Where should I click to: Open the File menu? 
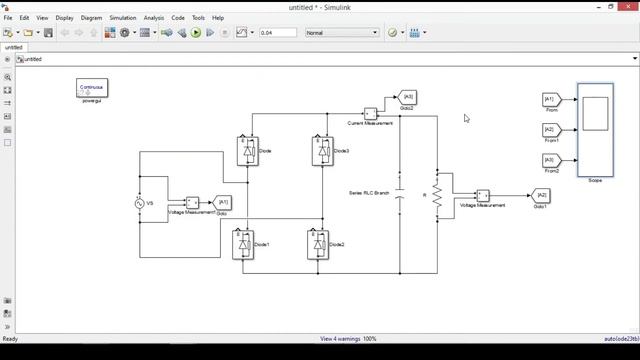[x=8, y=18]
